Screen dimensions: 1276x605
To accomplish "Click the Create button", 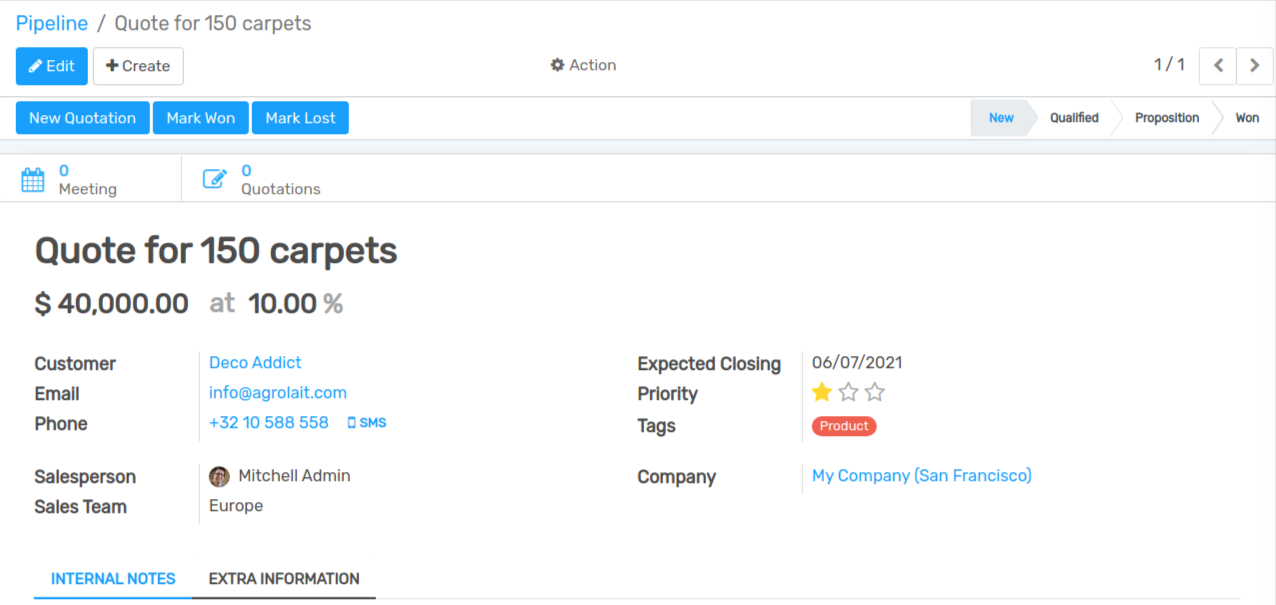I will coord(138,66).
